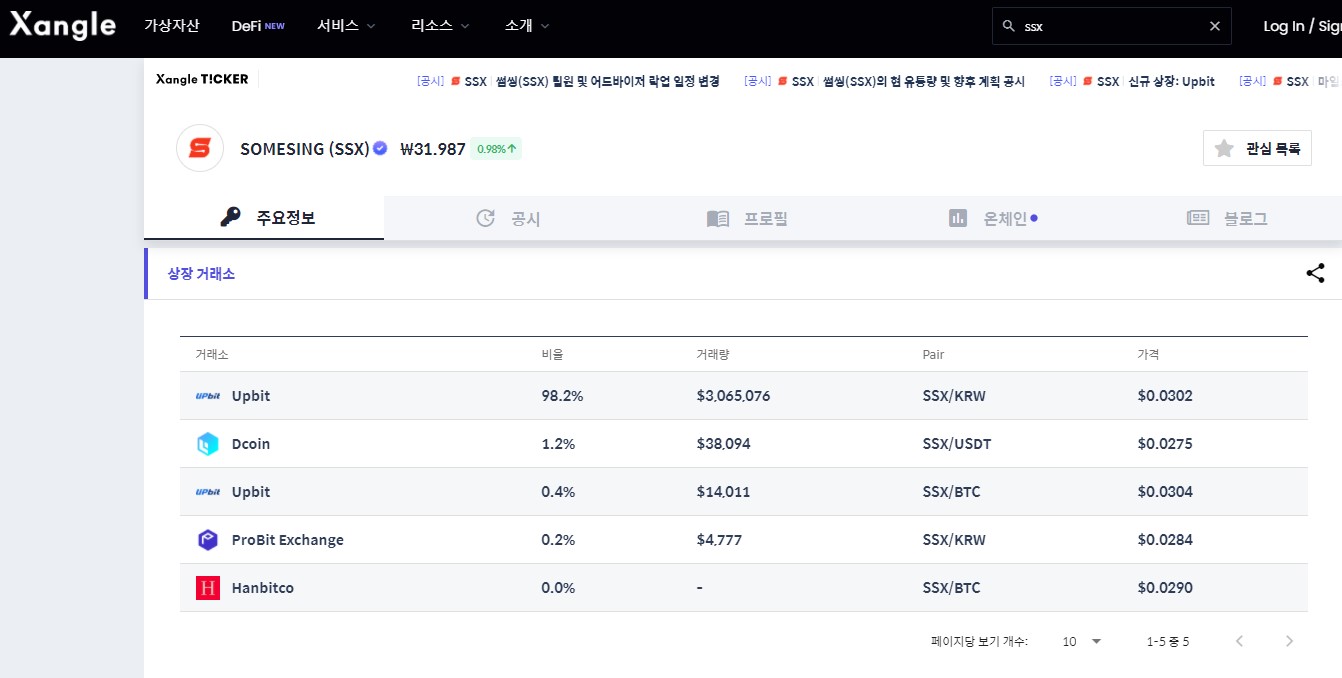
Task: Open ticker news about 현 유통량 및 향후 계획 공시
Action: click(884, 82)
